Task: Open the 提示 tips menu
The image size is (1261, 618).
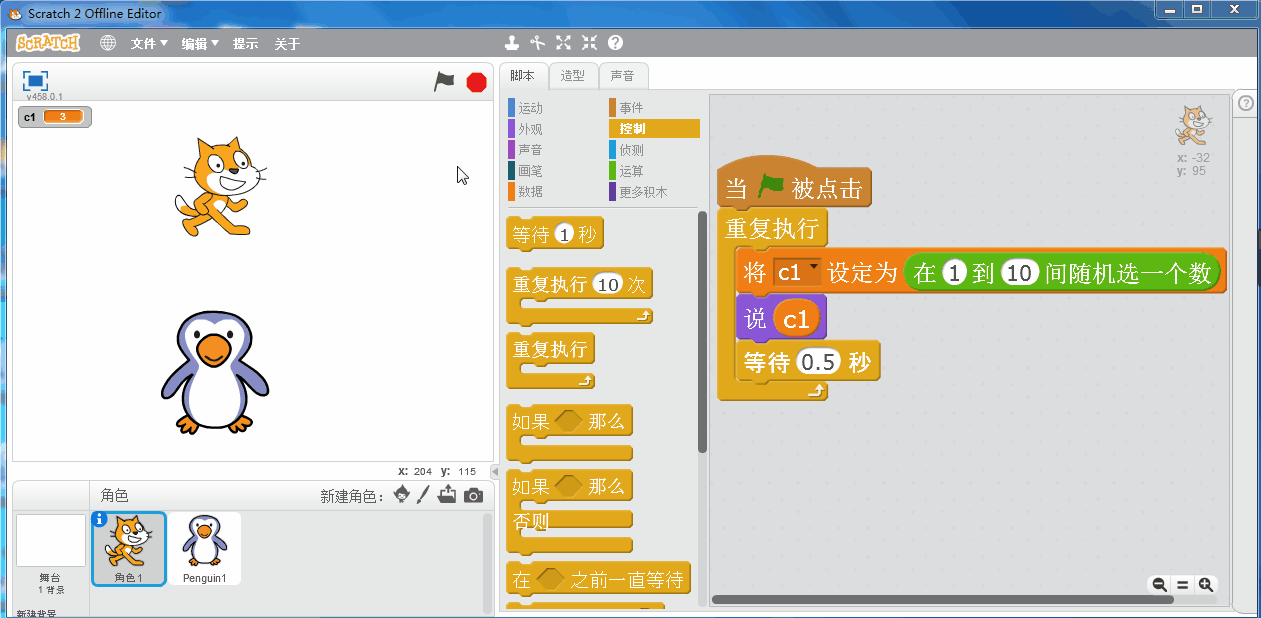Action: (x=245, y=44)
